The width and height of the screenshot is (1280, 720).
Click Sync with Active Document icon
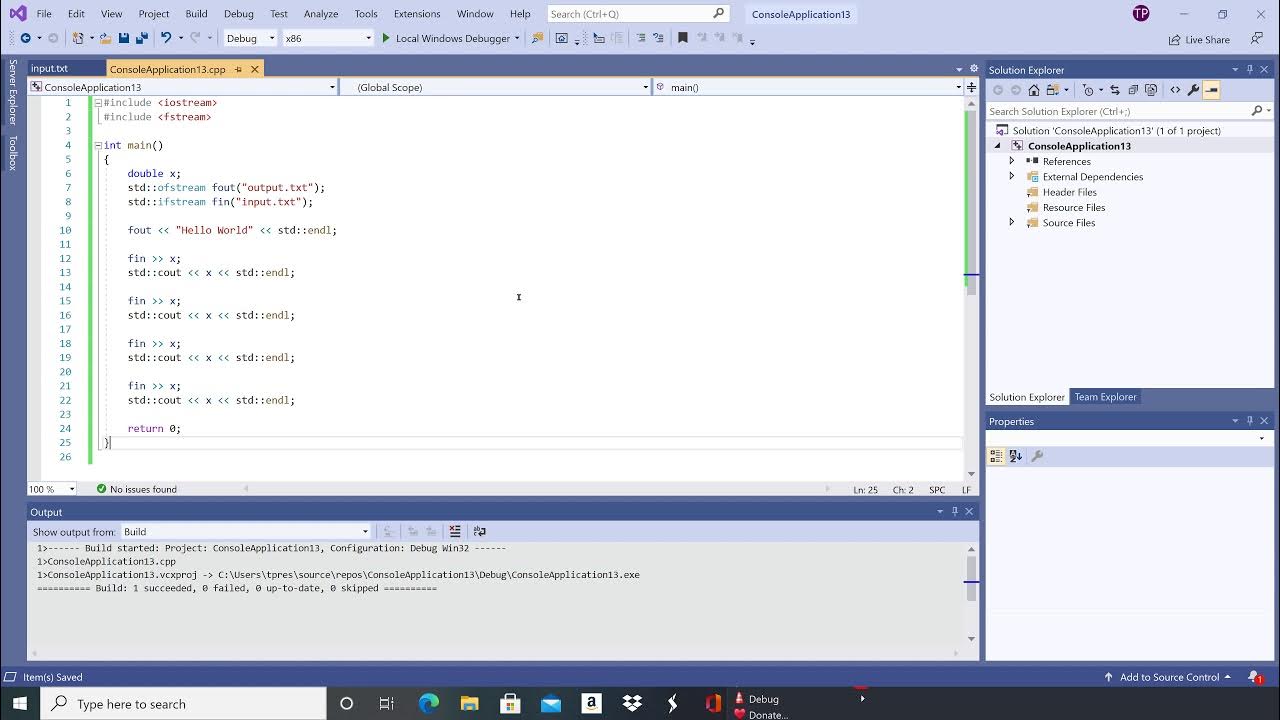pos(1114,90)
